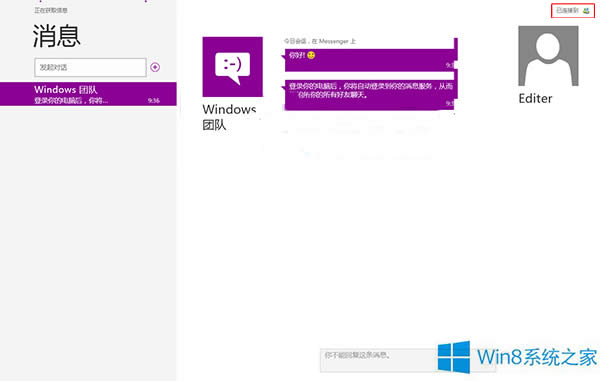
Task: Focus the 发起对话 start-conversation field
Action: [90, 67]
